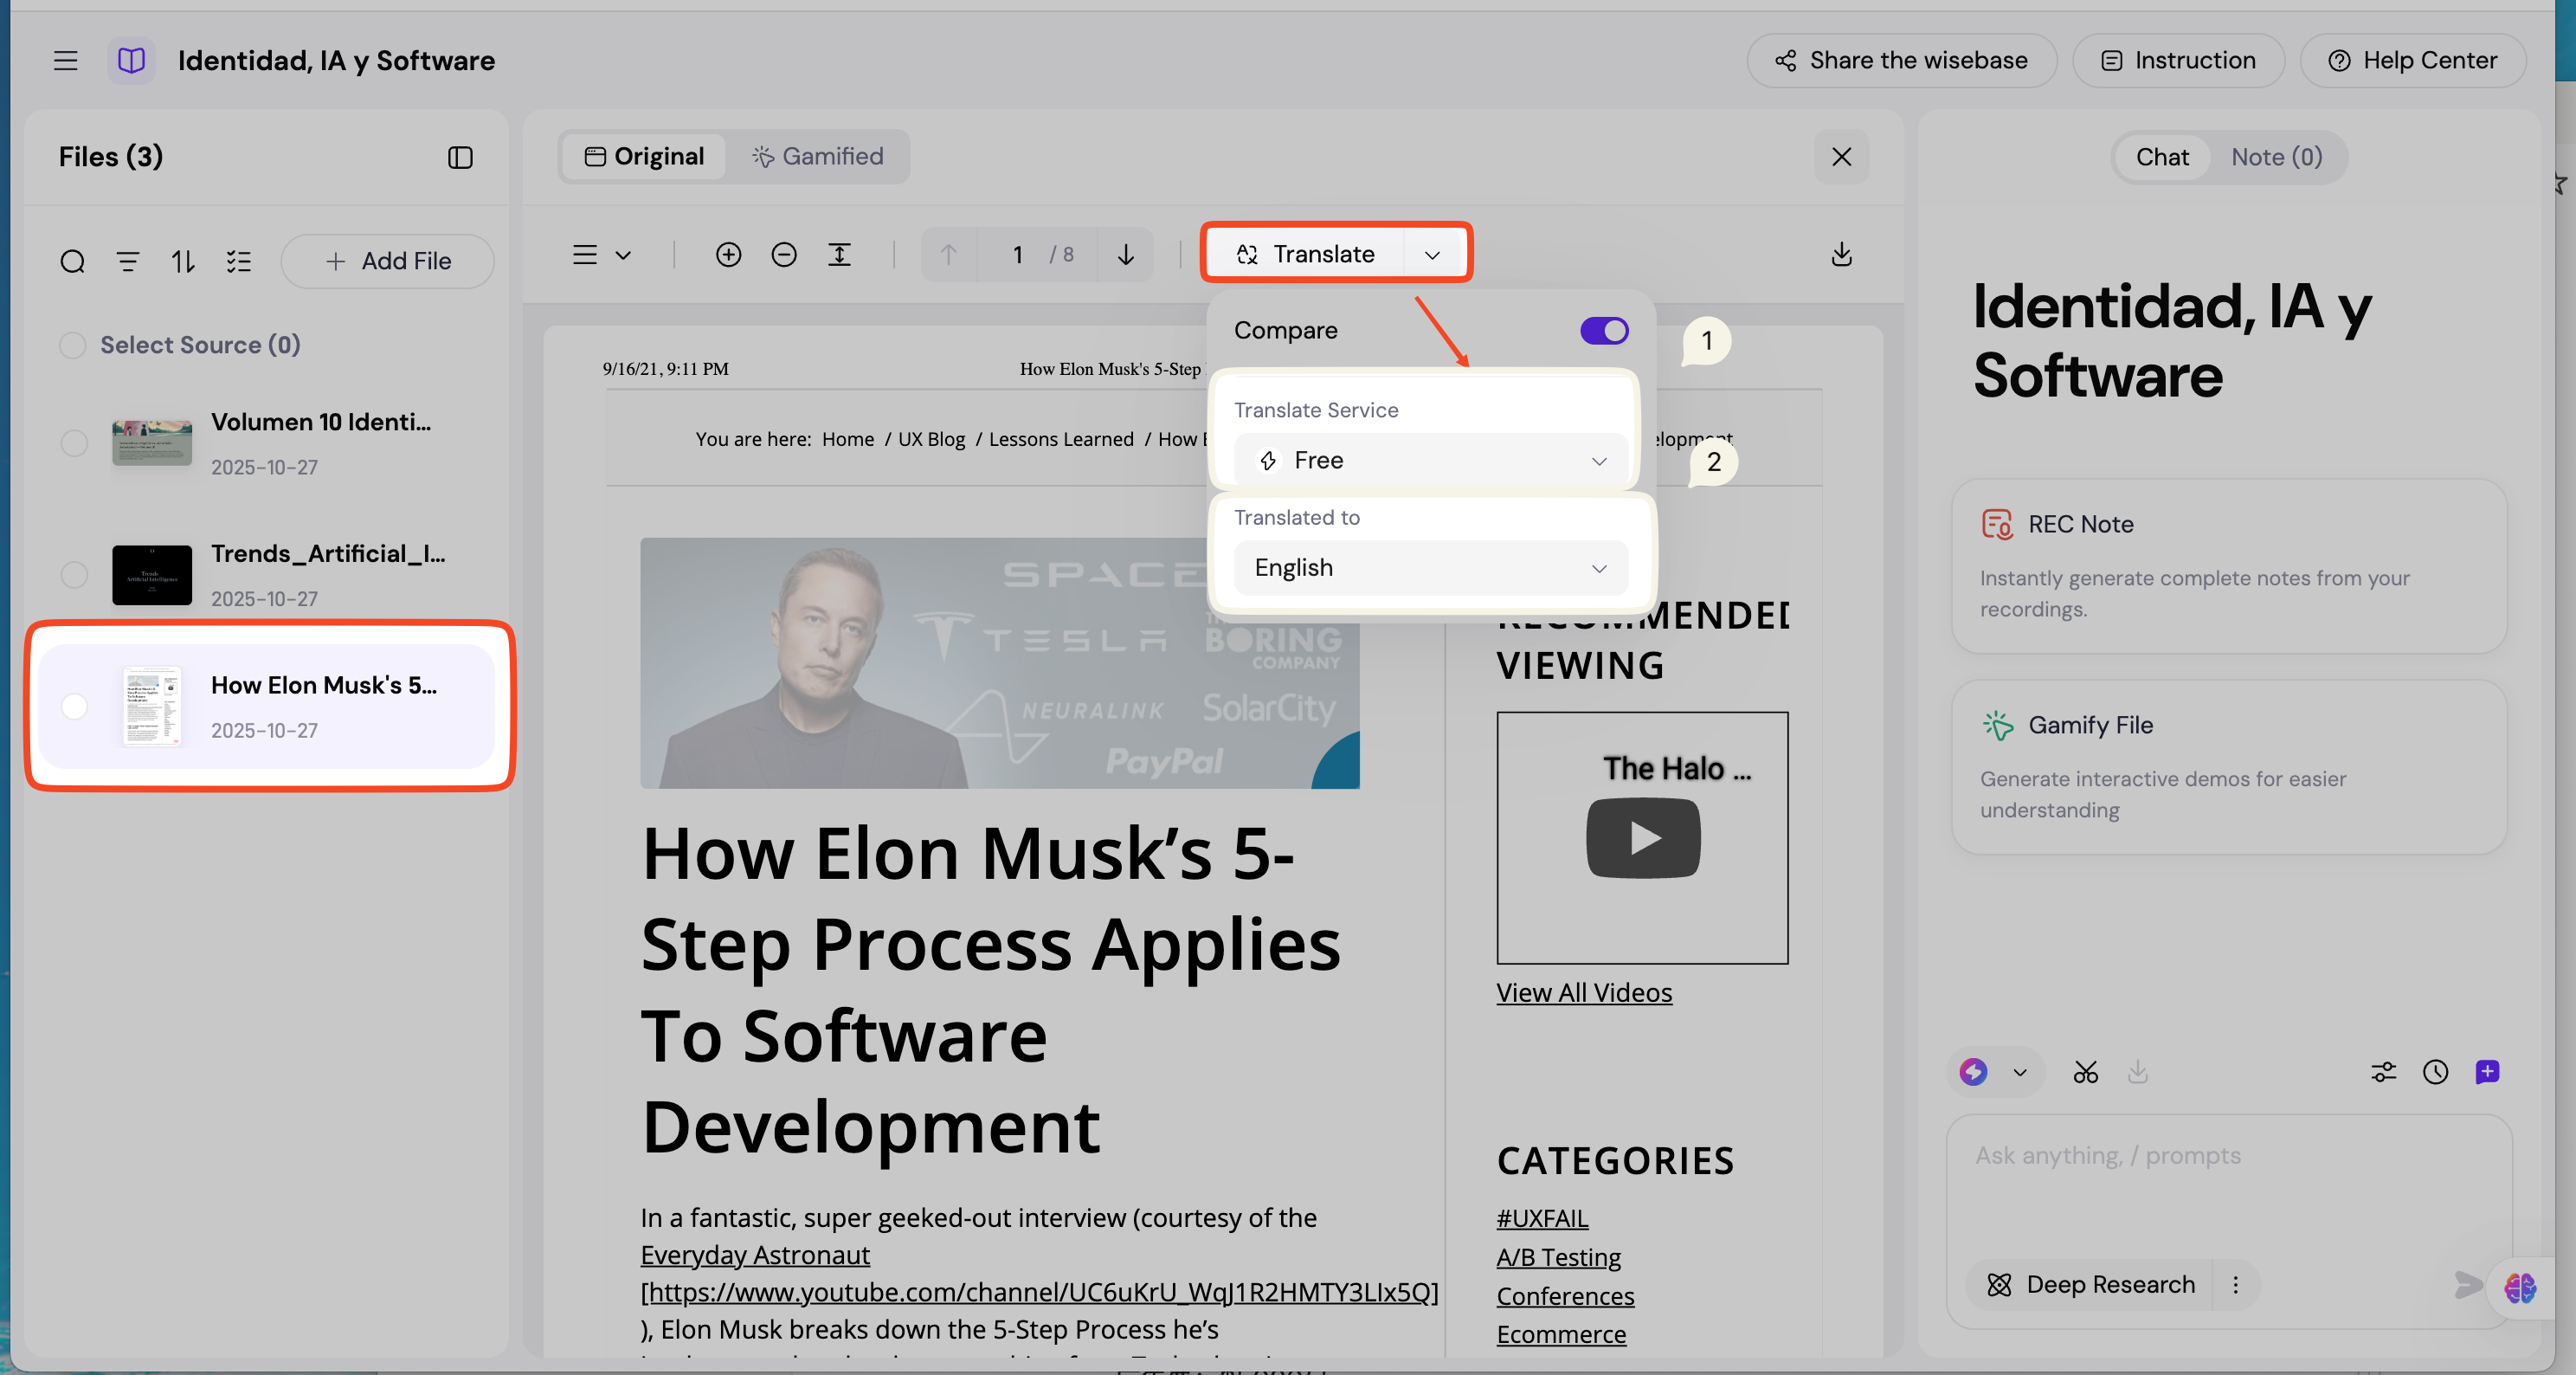Image resolution: width=2576 pixels, height=1375 pixels.
Task: Switch to the Gamified tab
Action: [x=818, y=157]
